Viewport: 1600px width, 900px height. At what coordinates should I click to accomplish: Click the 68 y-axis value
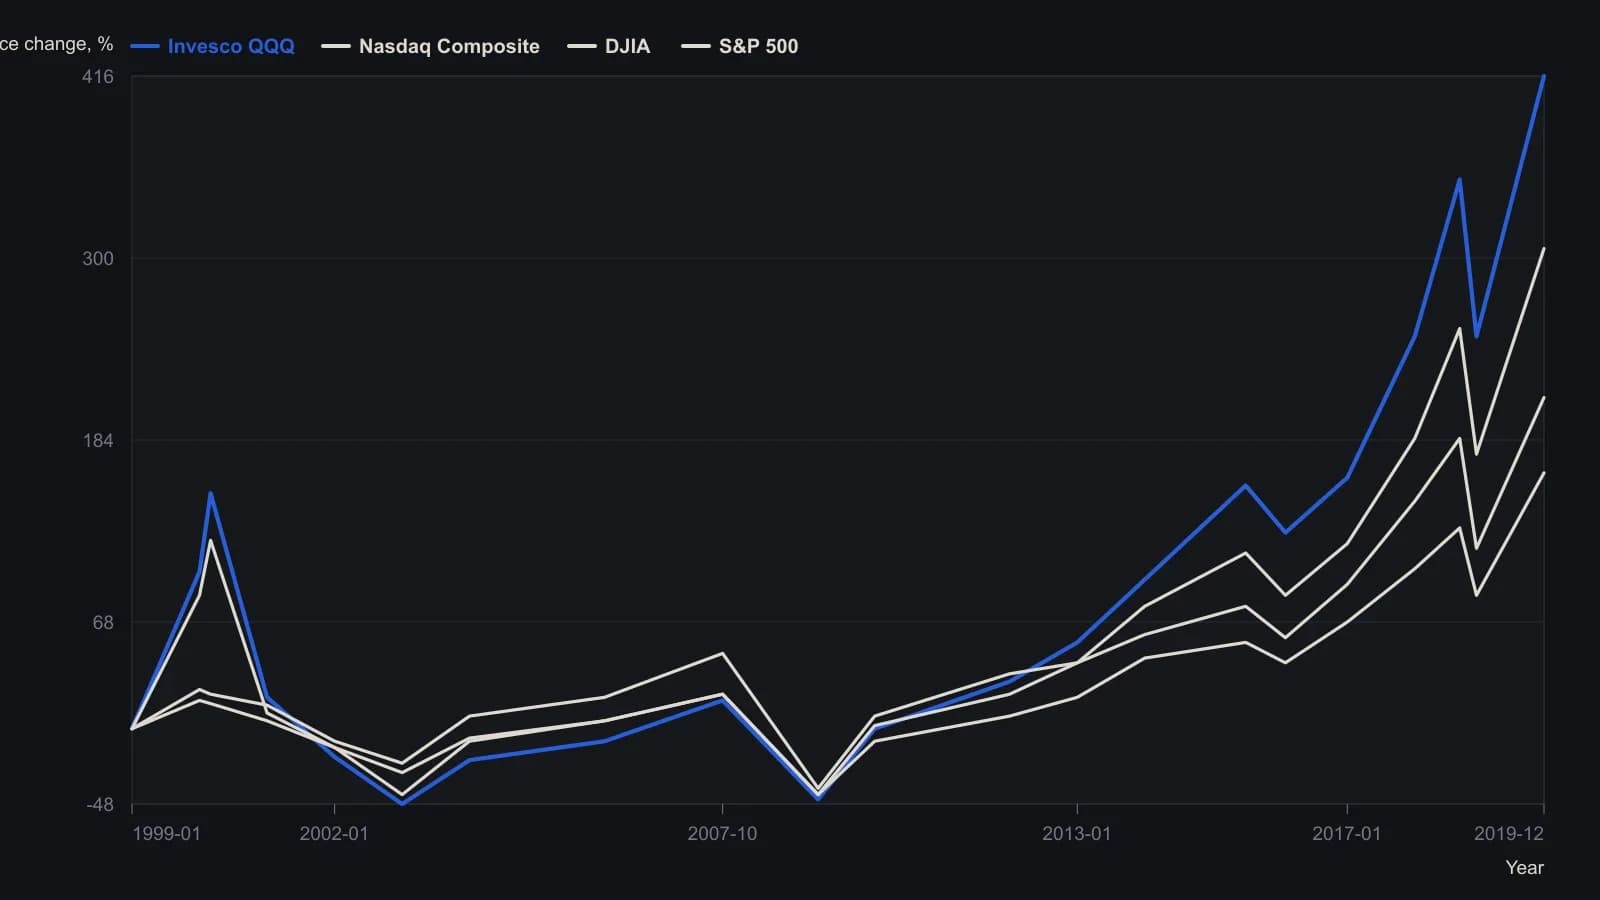(103, 623)
